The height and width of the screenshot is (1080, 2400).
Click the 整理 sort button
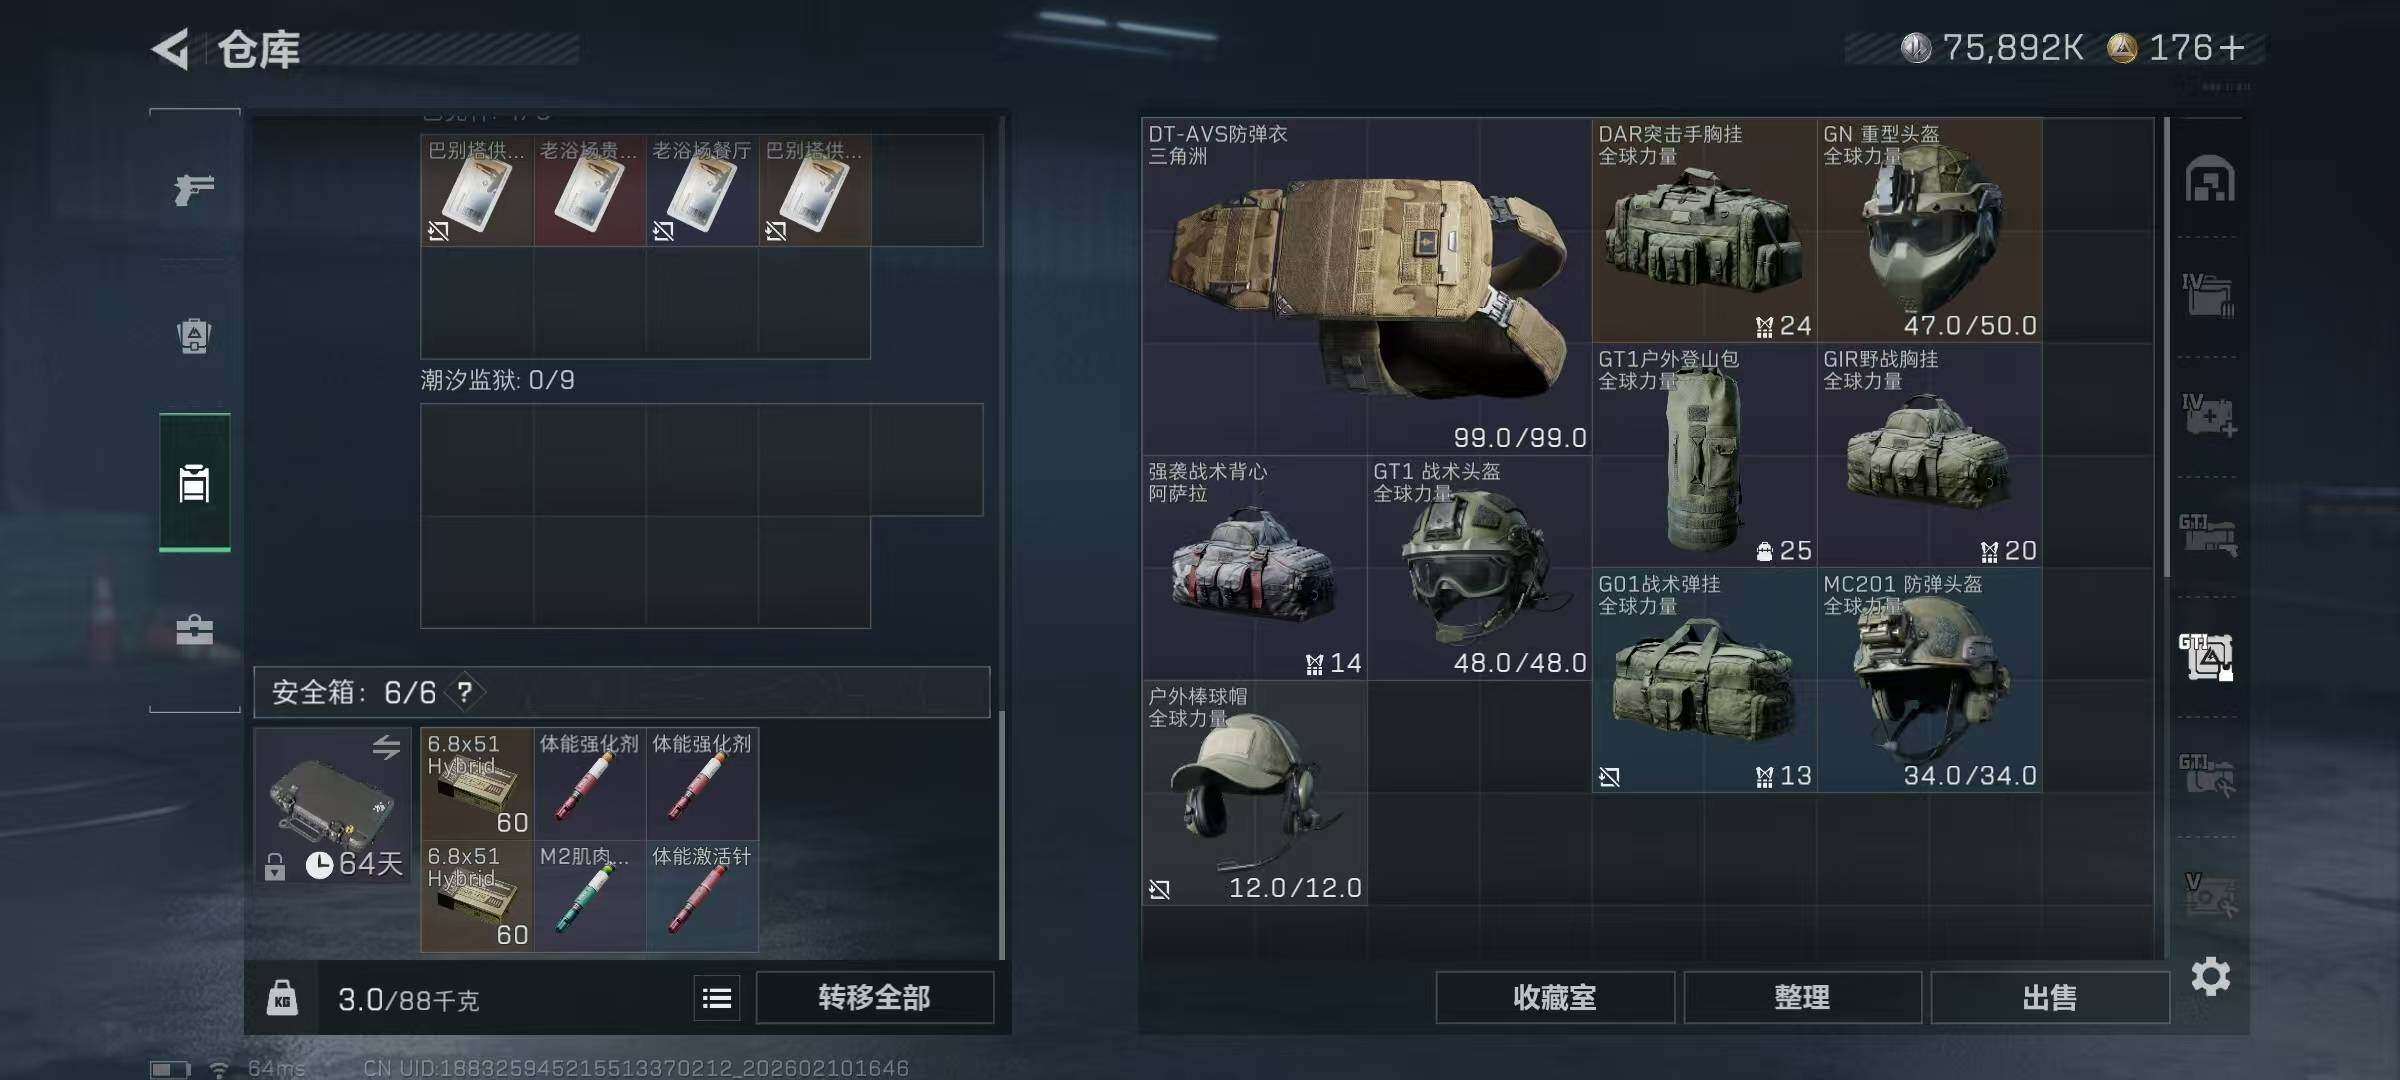click(1802, 997)
